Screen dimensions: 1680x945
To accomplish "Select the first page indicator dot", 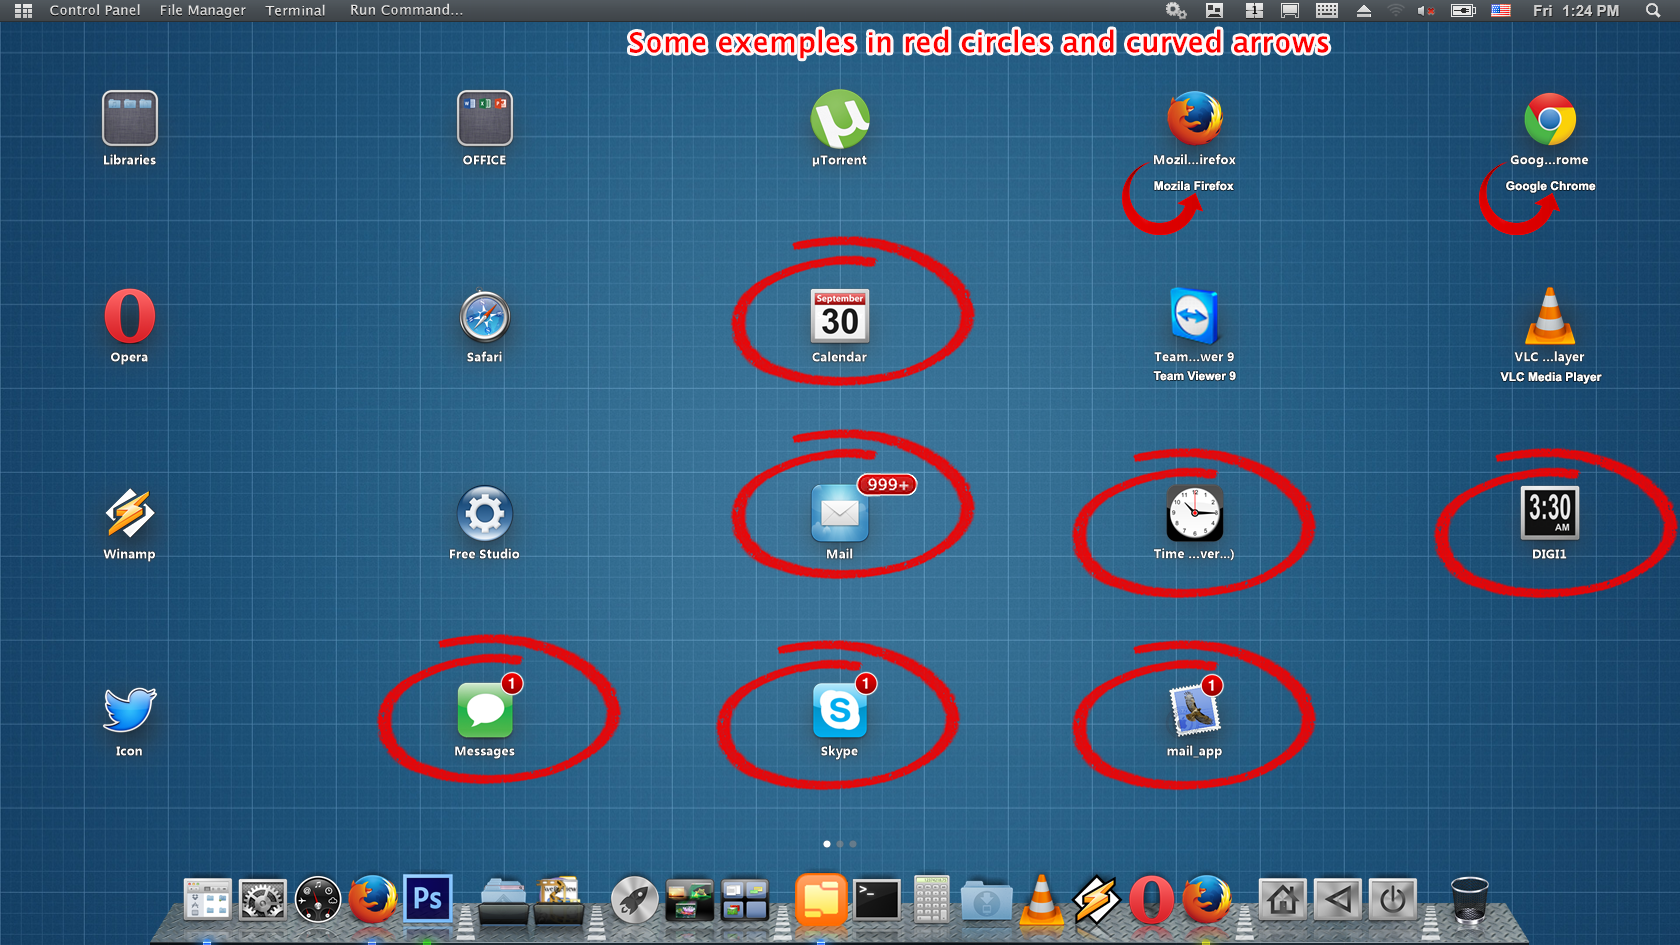I will click(827, 844).
